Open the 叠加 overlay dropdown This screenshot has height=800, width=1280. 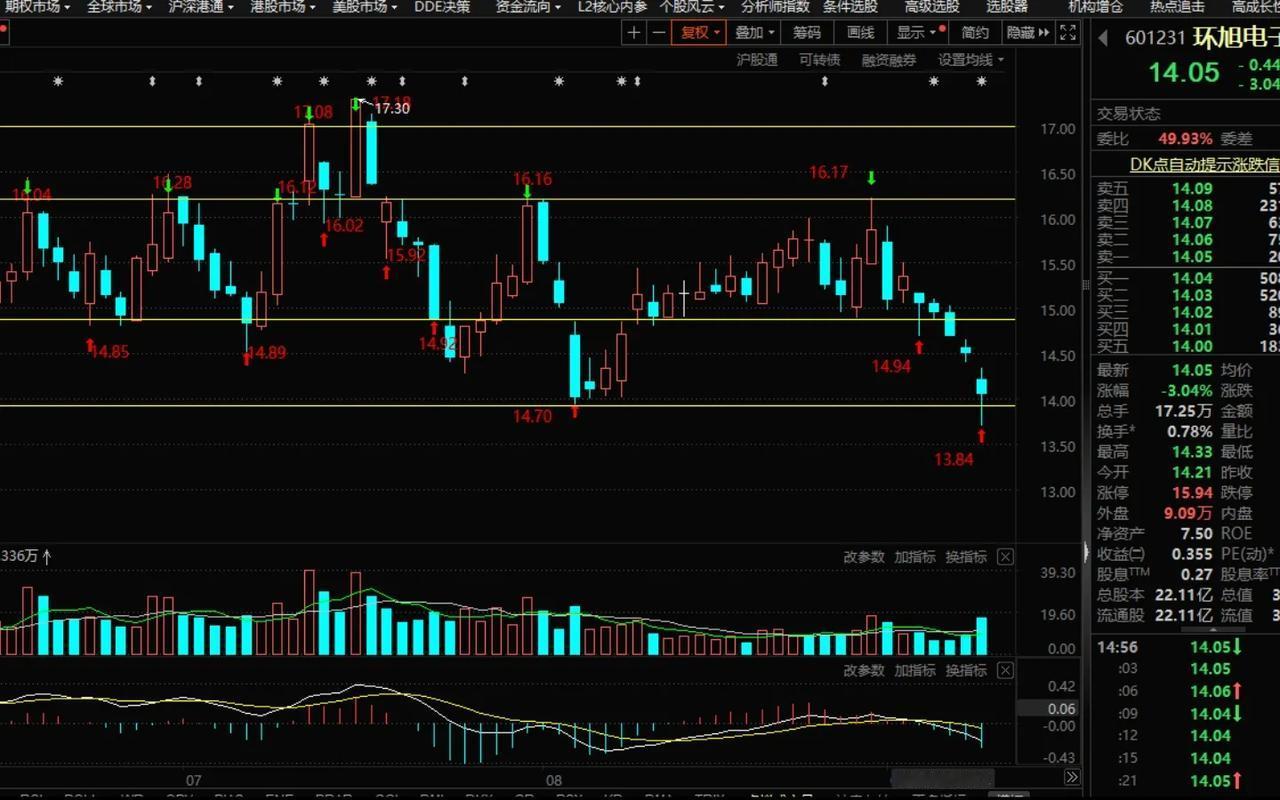click(x=755, y=32)
